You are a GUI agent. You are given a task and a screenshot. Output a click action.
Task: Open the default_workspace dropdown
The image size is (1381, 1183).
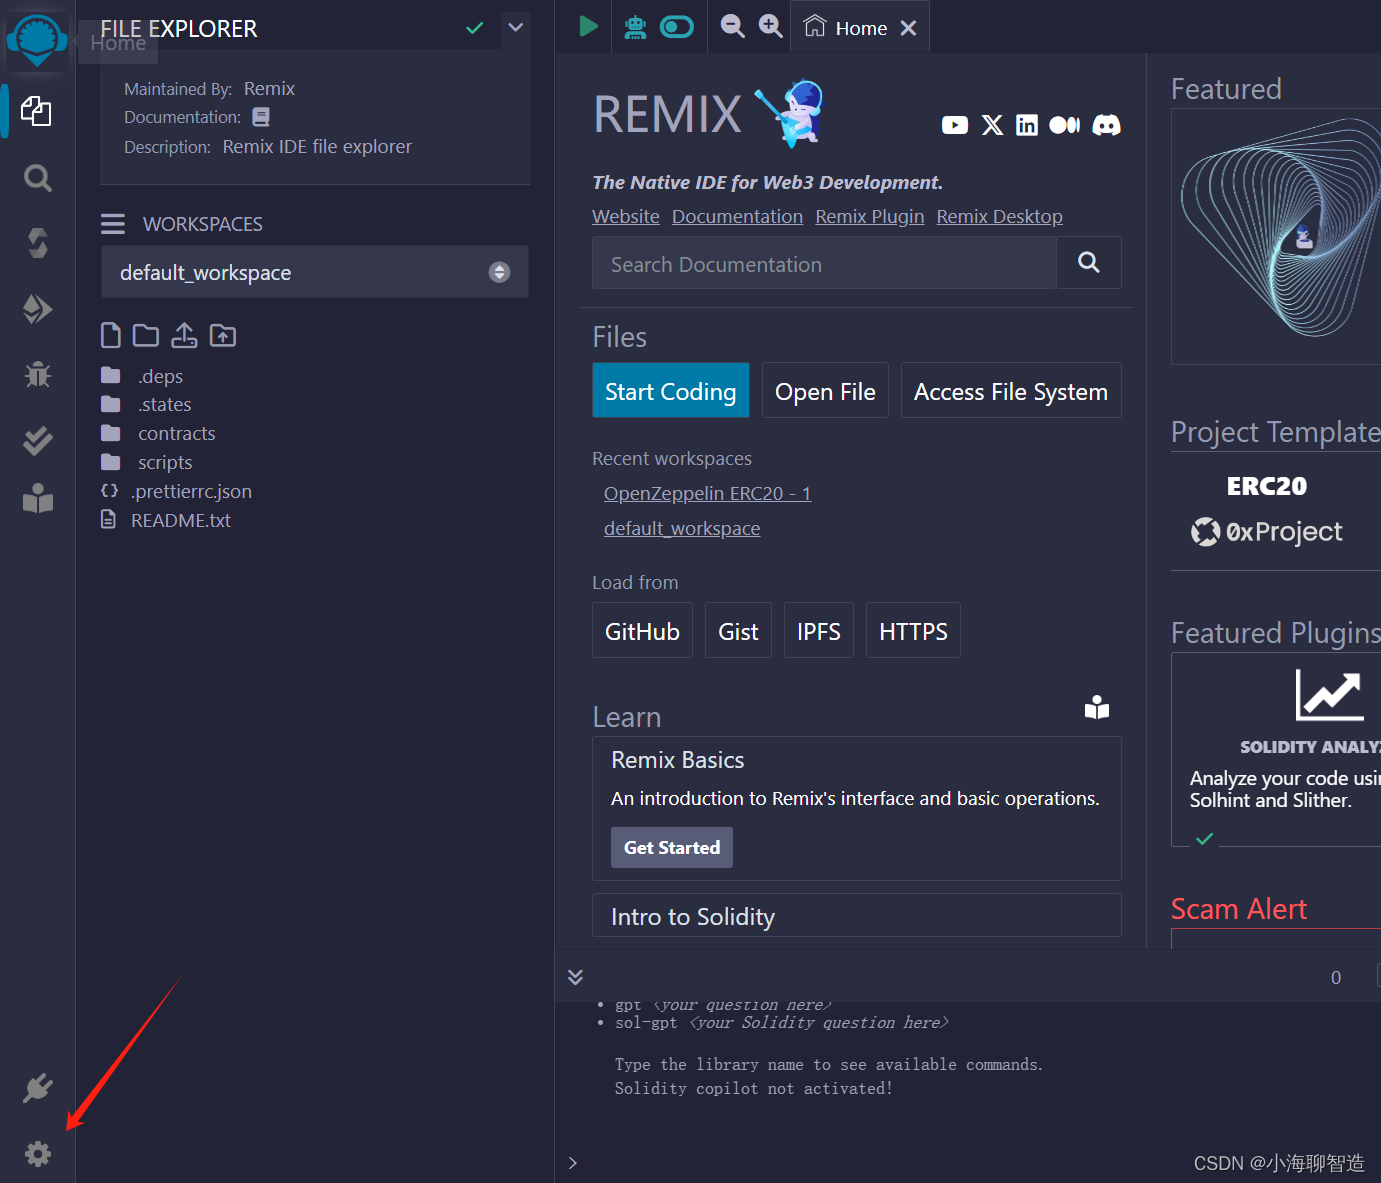tap(314, 272)
